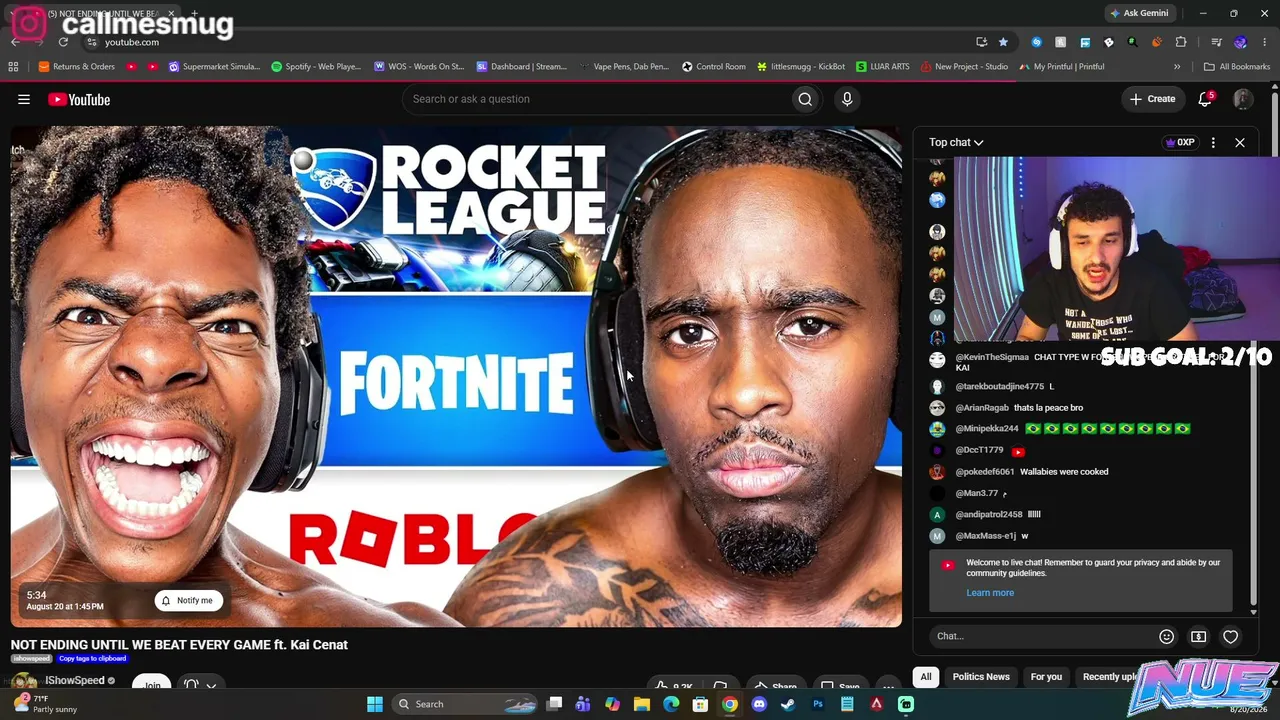Click the Copy tags to clipboard button
This screenshot has height=720, width=1280.
coord(92,659)
